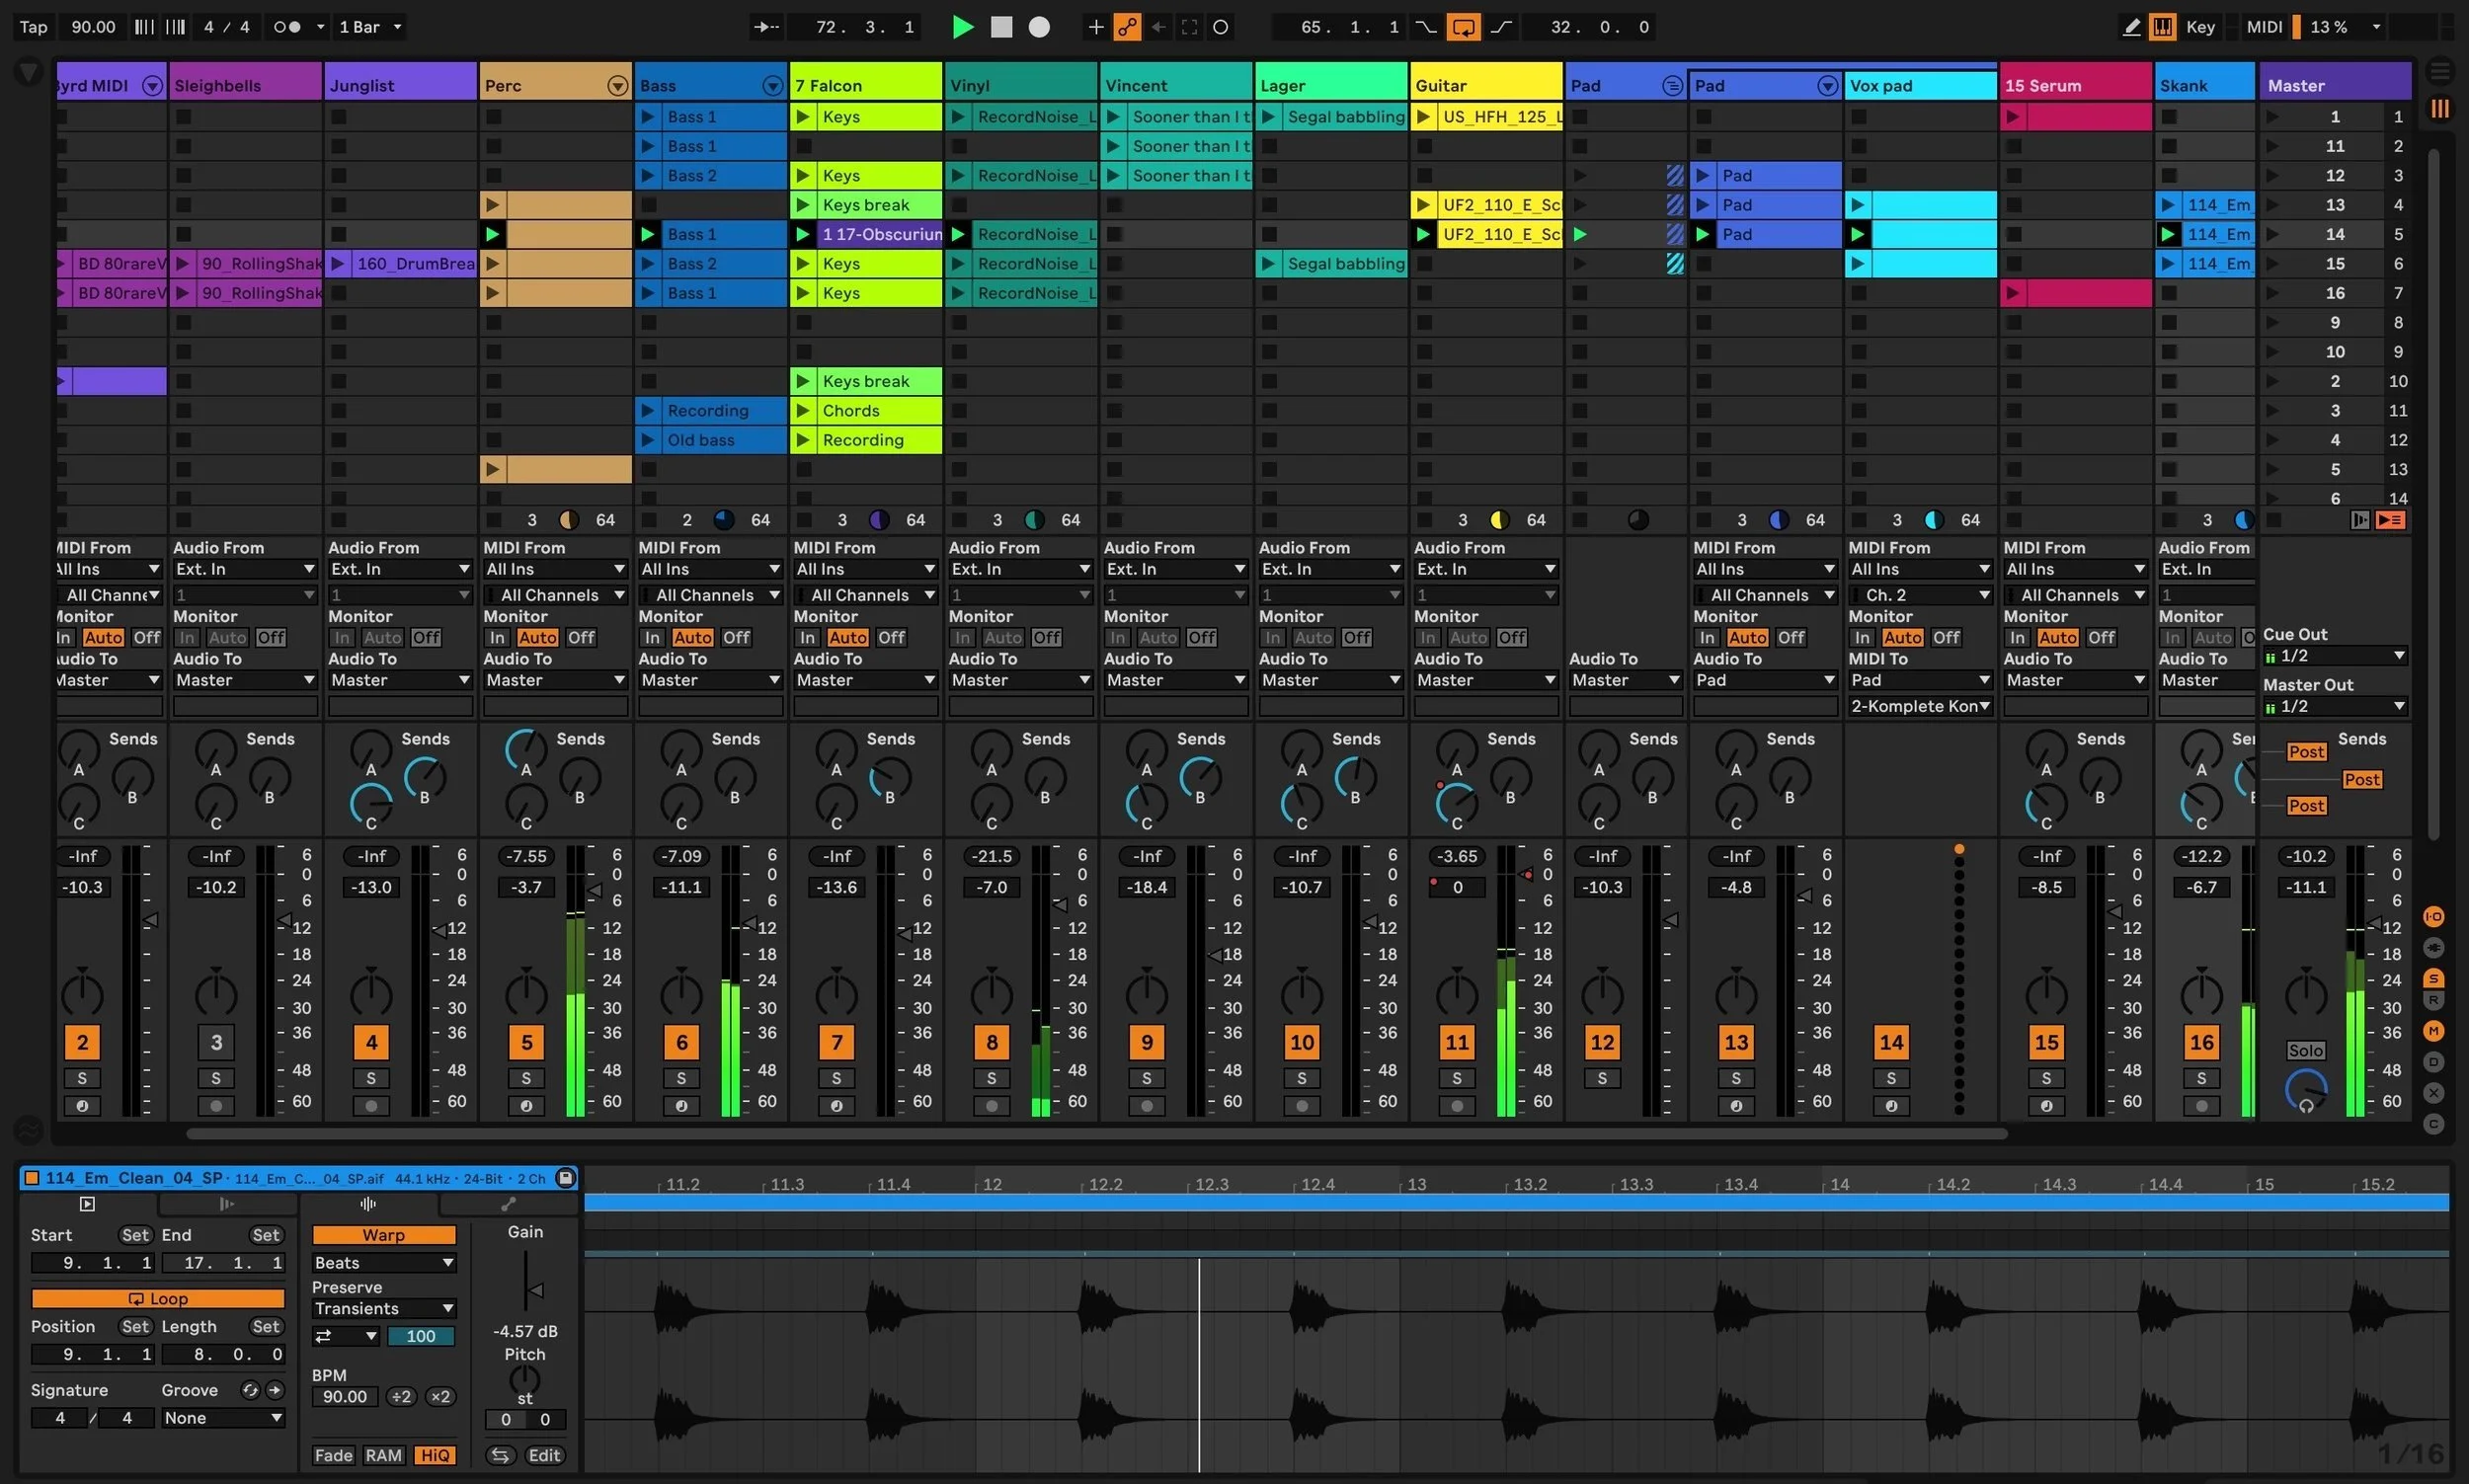This screenshot has height=1484, width=2469.
Task: Click the HiQ button in clip view
Action: (434, 1455)
